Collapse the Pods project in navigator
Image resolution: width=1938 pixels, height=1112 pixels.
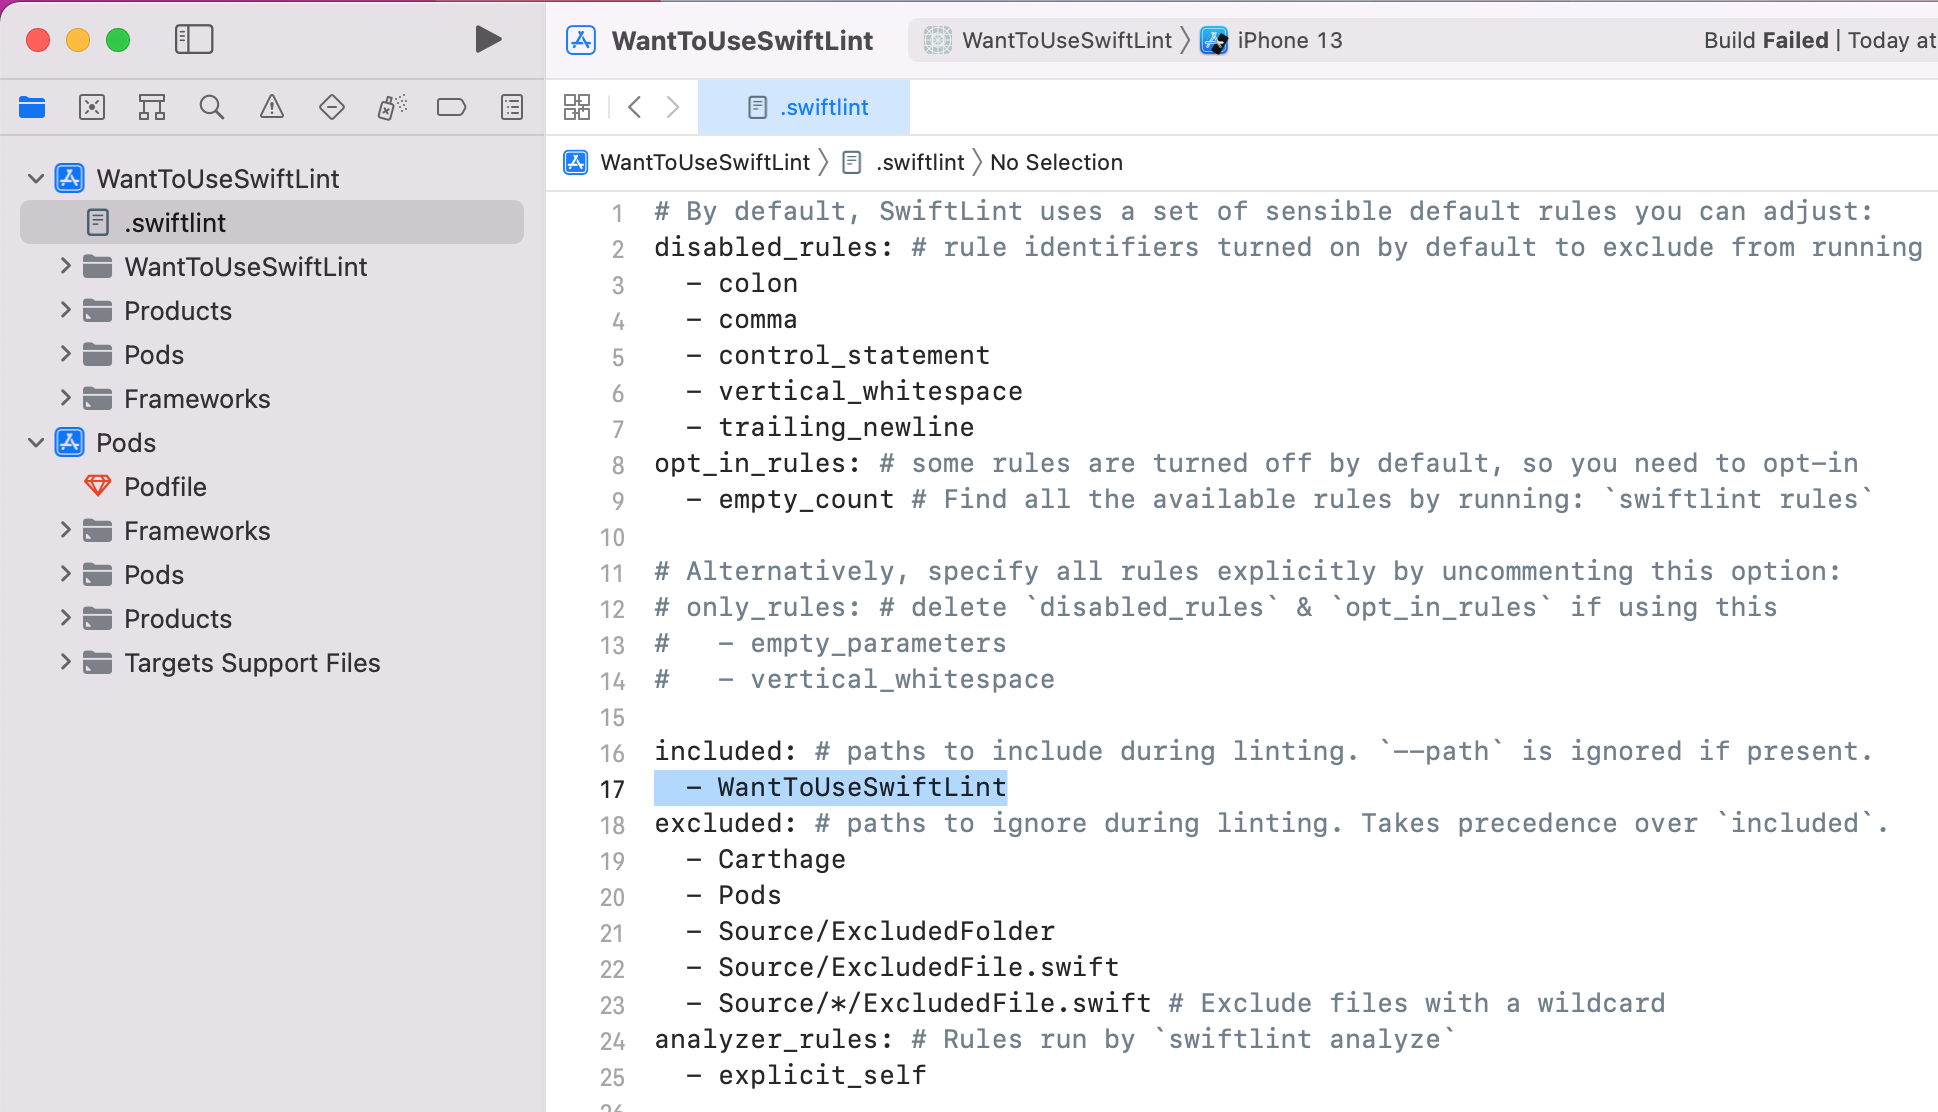36,443
